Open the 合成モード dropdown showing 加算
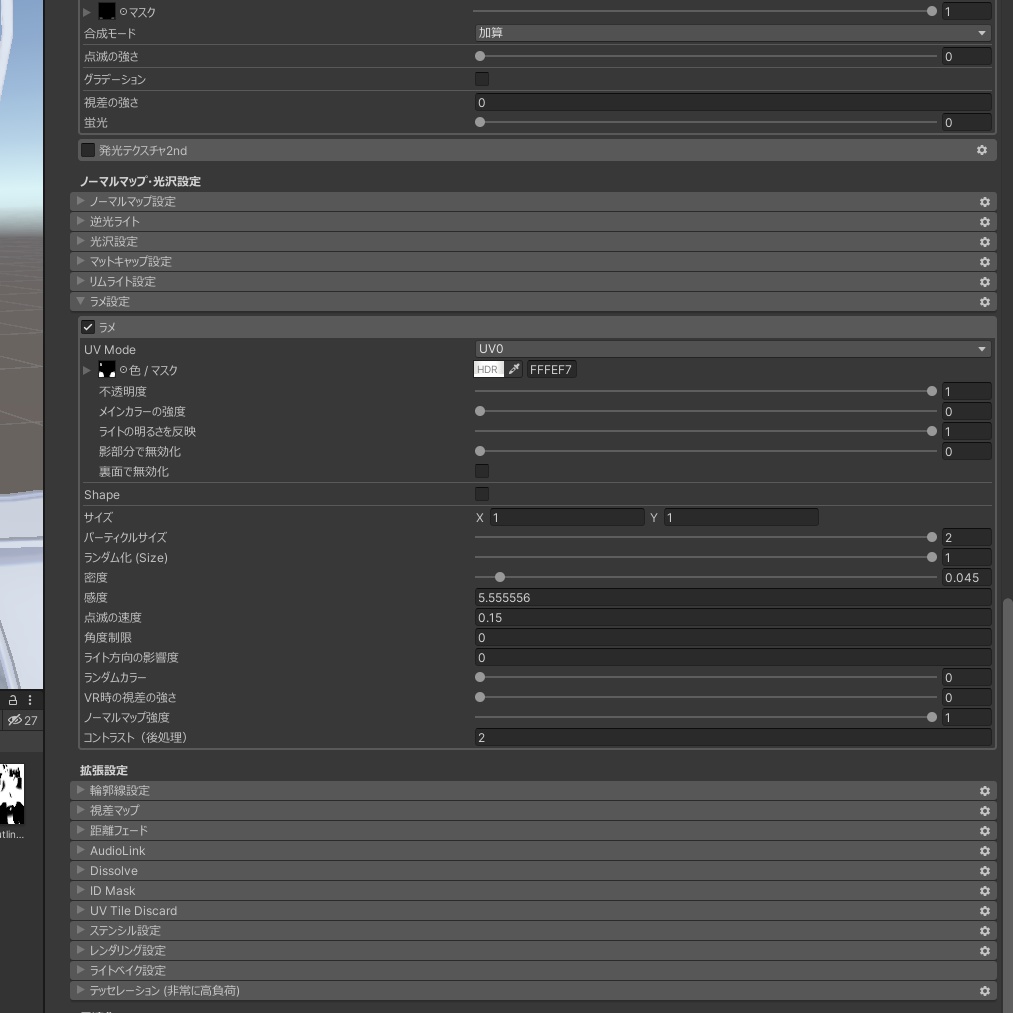This screenshot has width=1013, height=1013. click(x=732, y=32)
